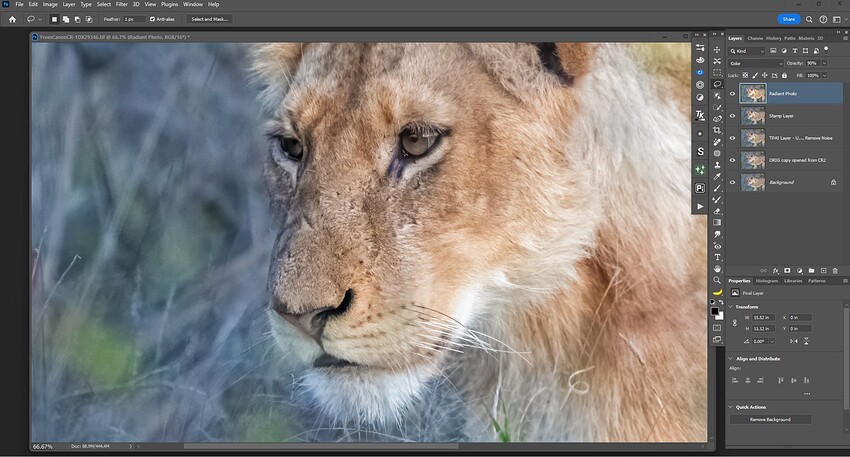Hide the TPAI Layer Remove Noise layer
This screenshot has width=850, height=457.
click(x=732, y=138)
